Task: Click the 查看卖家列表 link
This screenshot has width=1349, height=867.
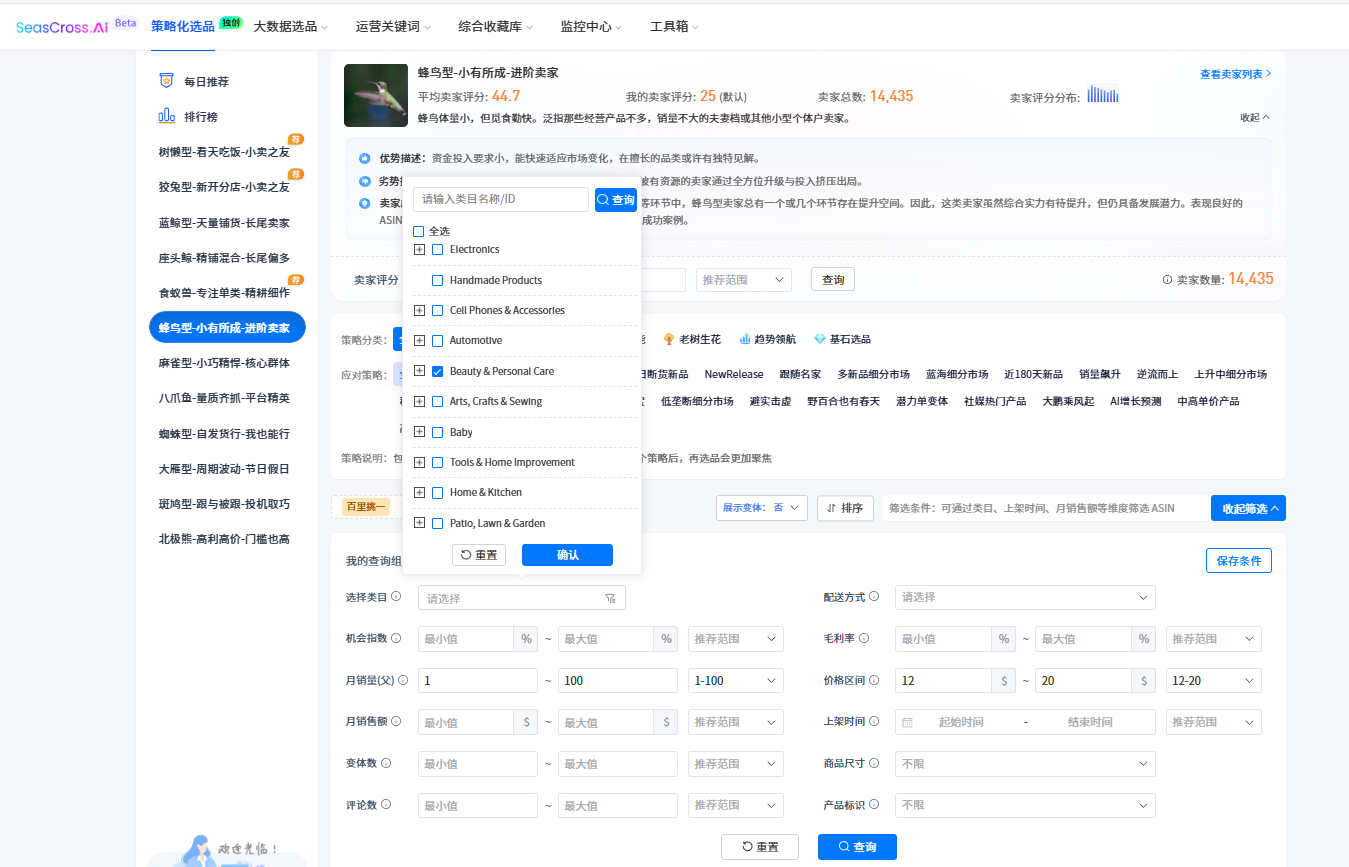Action: [1236, 74]
